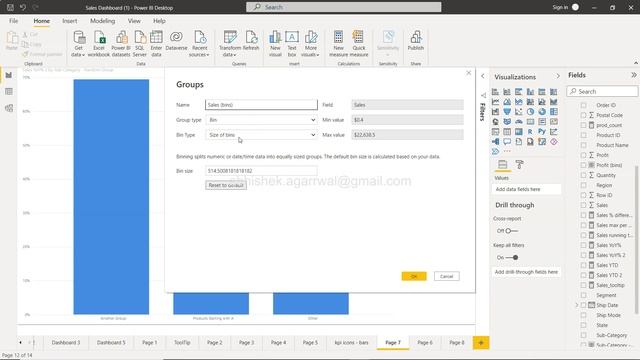Toggle Keep all filters switch
Image resolution: width=640 pixels, height=360 pixels.
[512, 258]
